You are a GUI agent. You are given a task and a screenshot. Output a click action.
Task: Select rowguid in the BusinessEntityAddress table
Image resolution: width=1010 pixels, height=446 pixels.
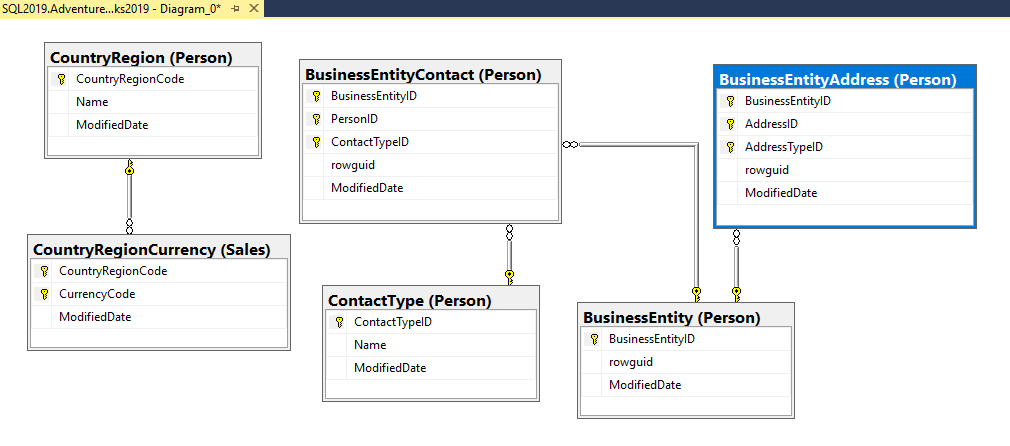pyautogui.click(x=767, y=170)
